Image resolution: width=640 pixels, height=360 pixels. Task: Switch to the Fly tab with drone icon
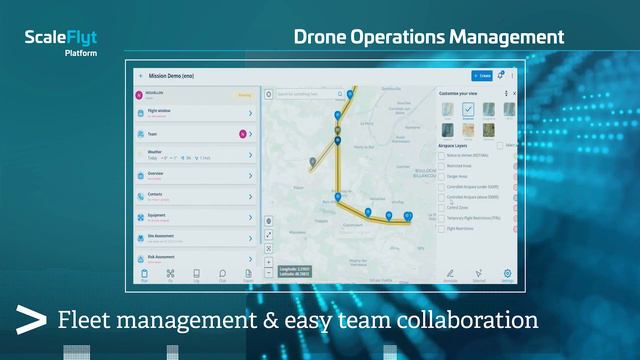171,276
